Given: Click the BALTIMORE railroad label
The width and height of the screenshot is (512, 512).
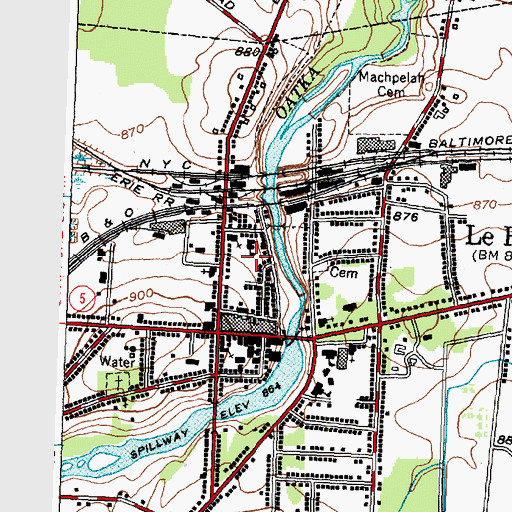Looking at the screenshot, I should coord(470,142).
